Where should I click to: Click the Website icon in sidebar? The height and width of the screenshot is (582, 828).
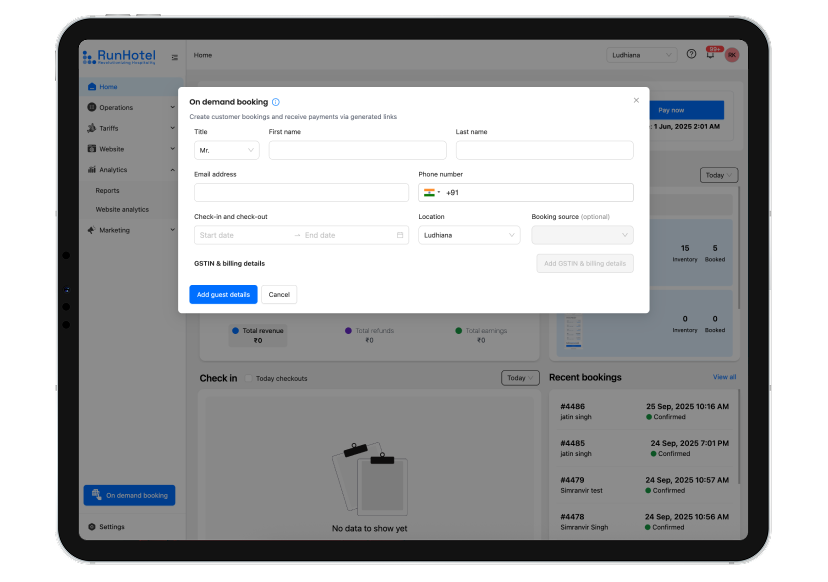click(92, 149)
